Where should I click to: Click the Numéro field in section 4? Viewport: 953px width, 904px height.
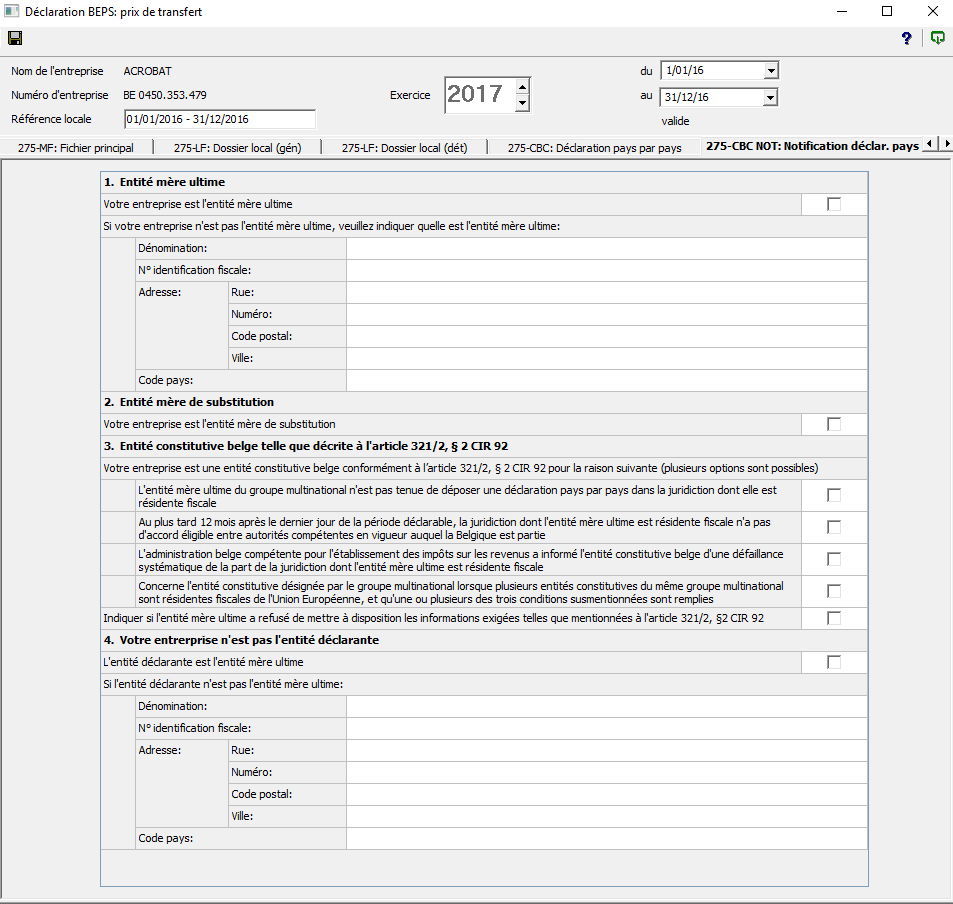[607, 772]
